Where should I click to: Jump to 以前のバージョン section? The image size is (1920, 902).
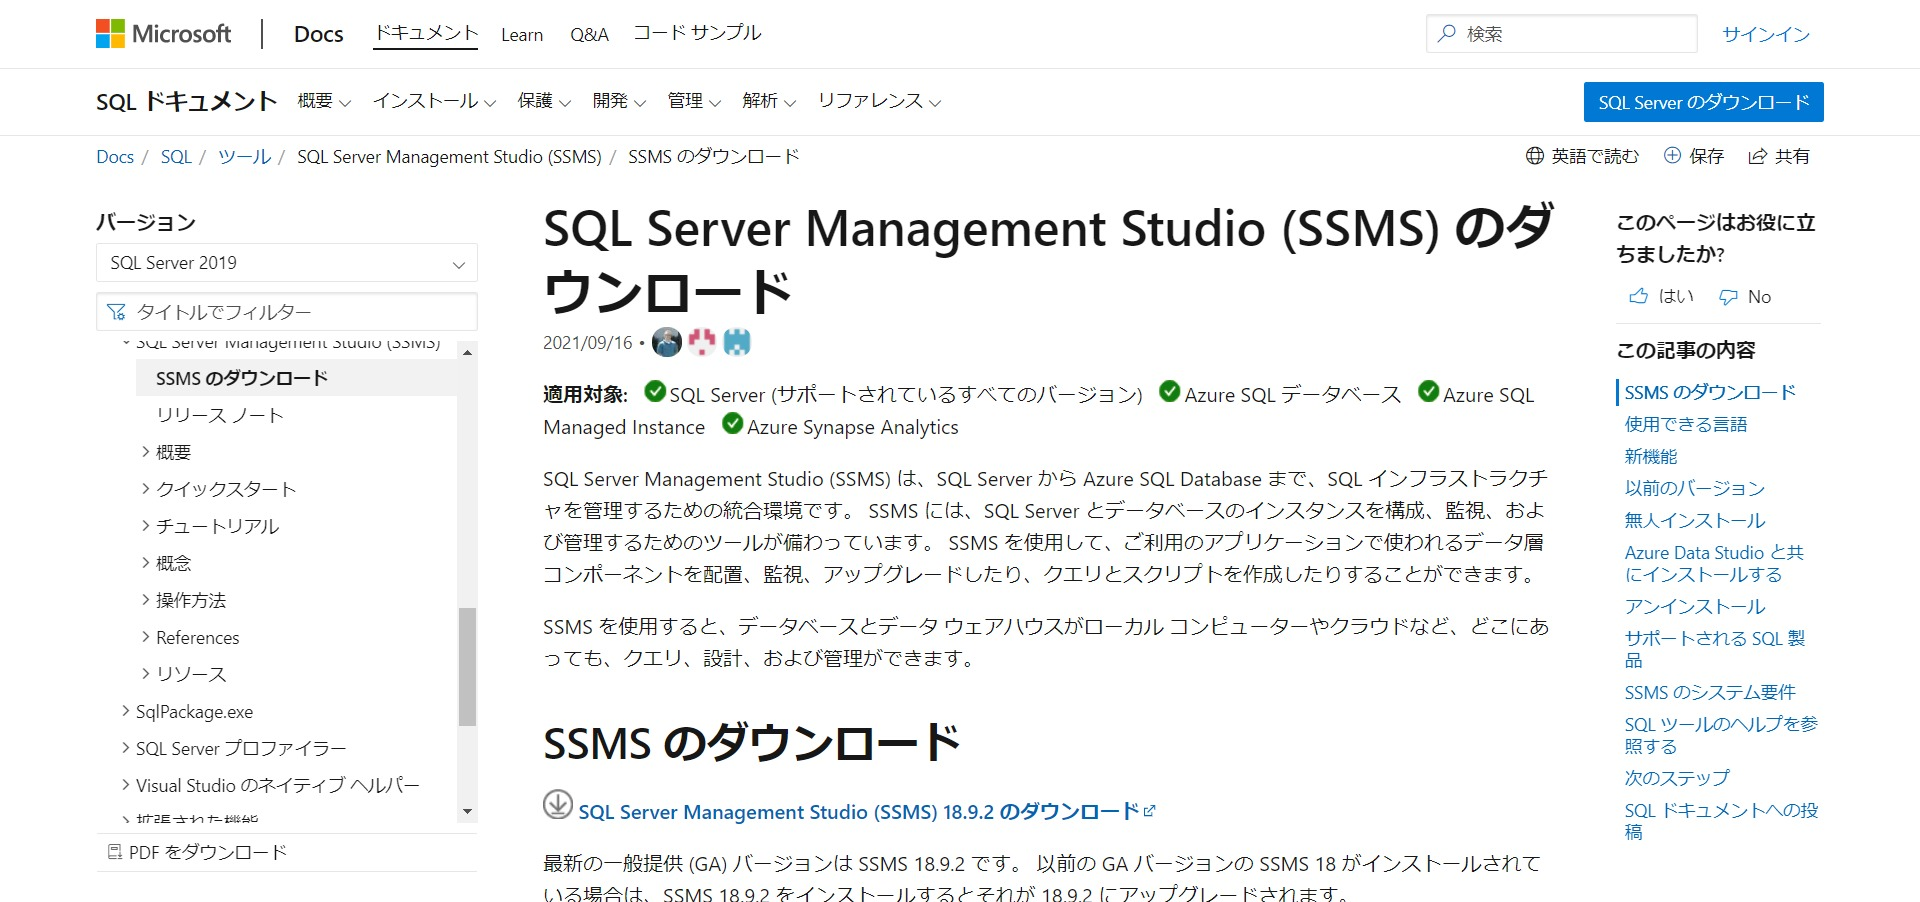(1695, 488)
